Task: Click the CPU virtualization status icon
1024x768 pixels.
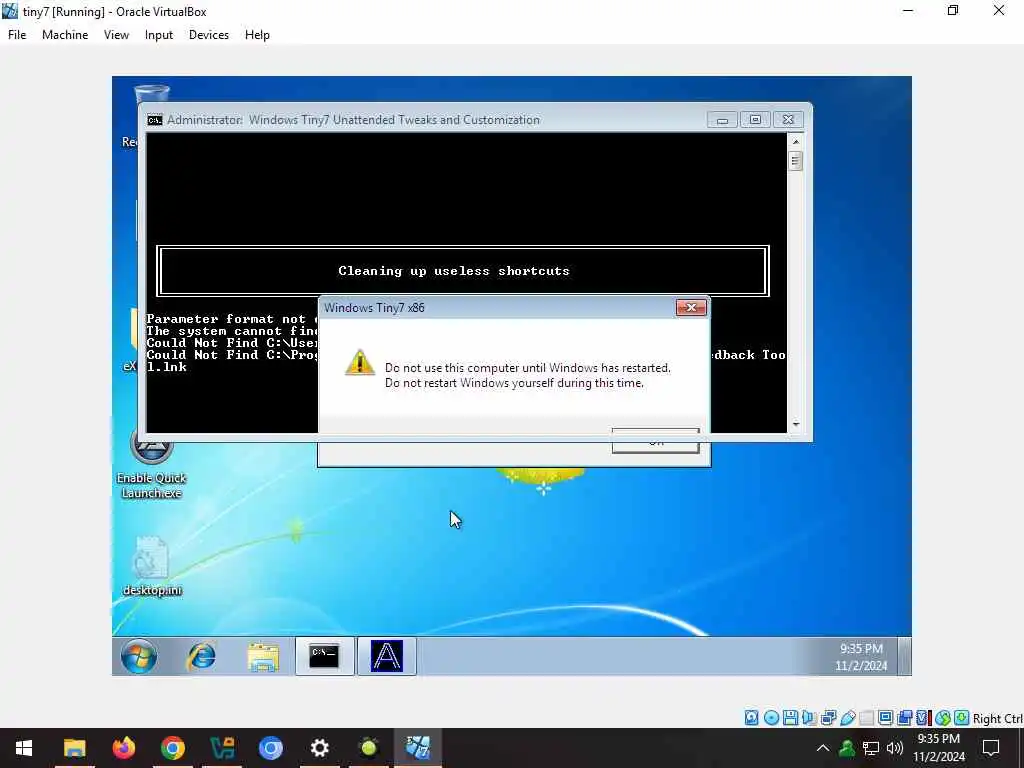Action: click(923, 718)
